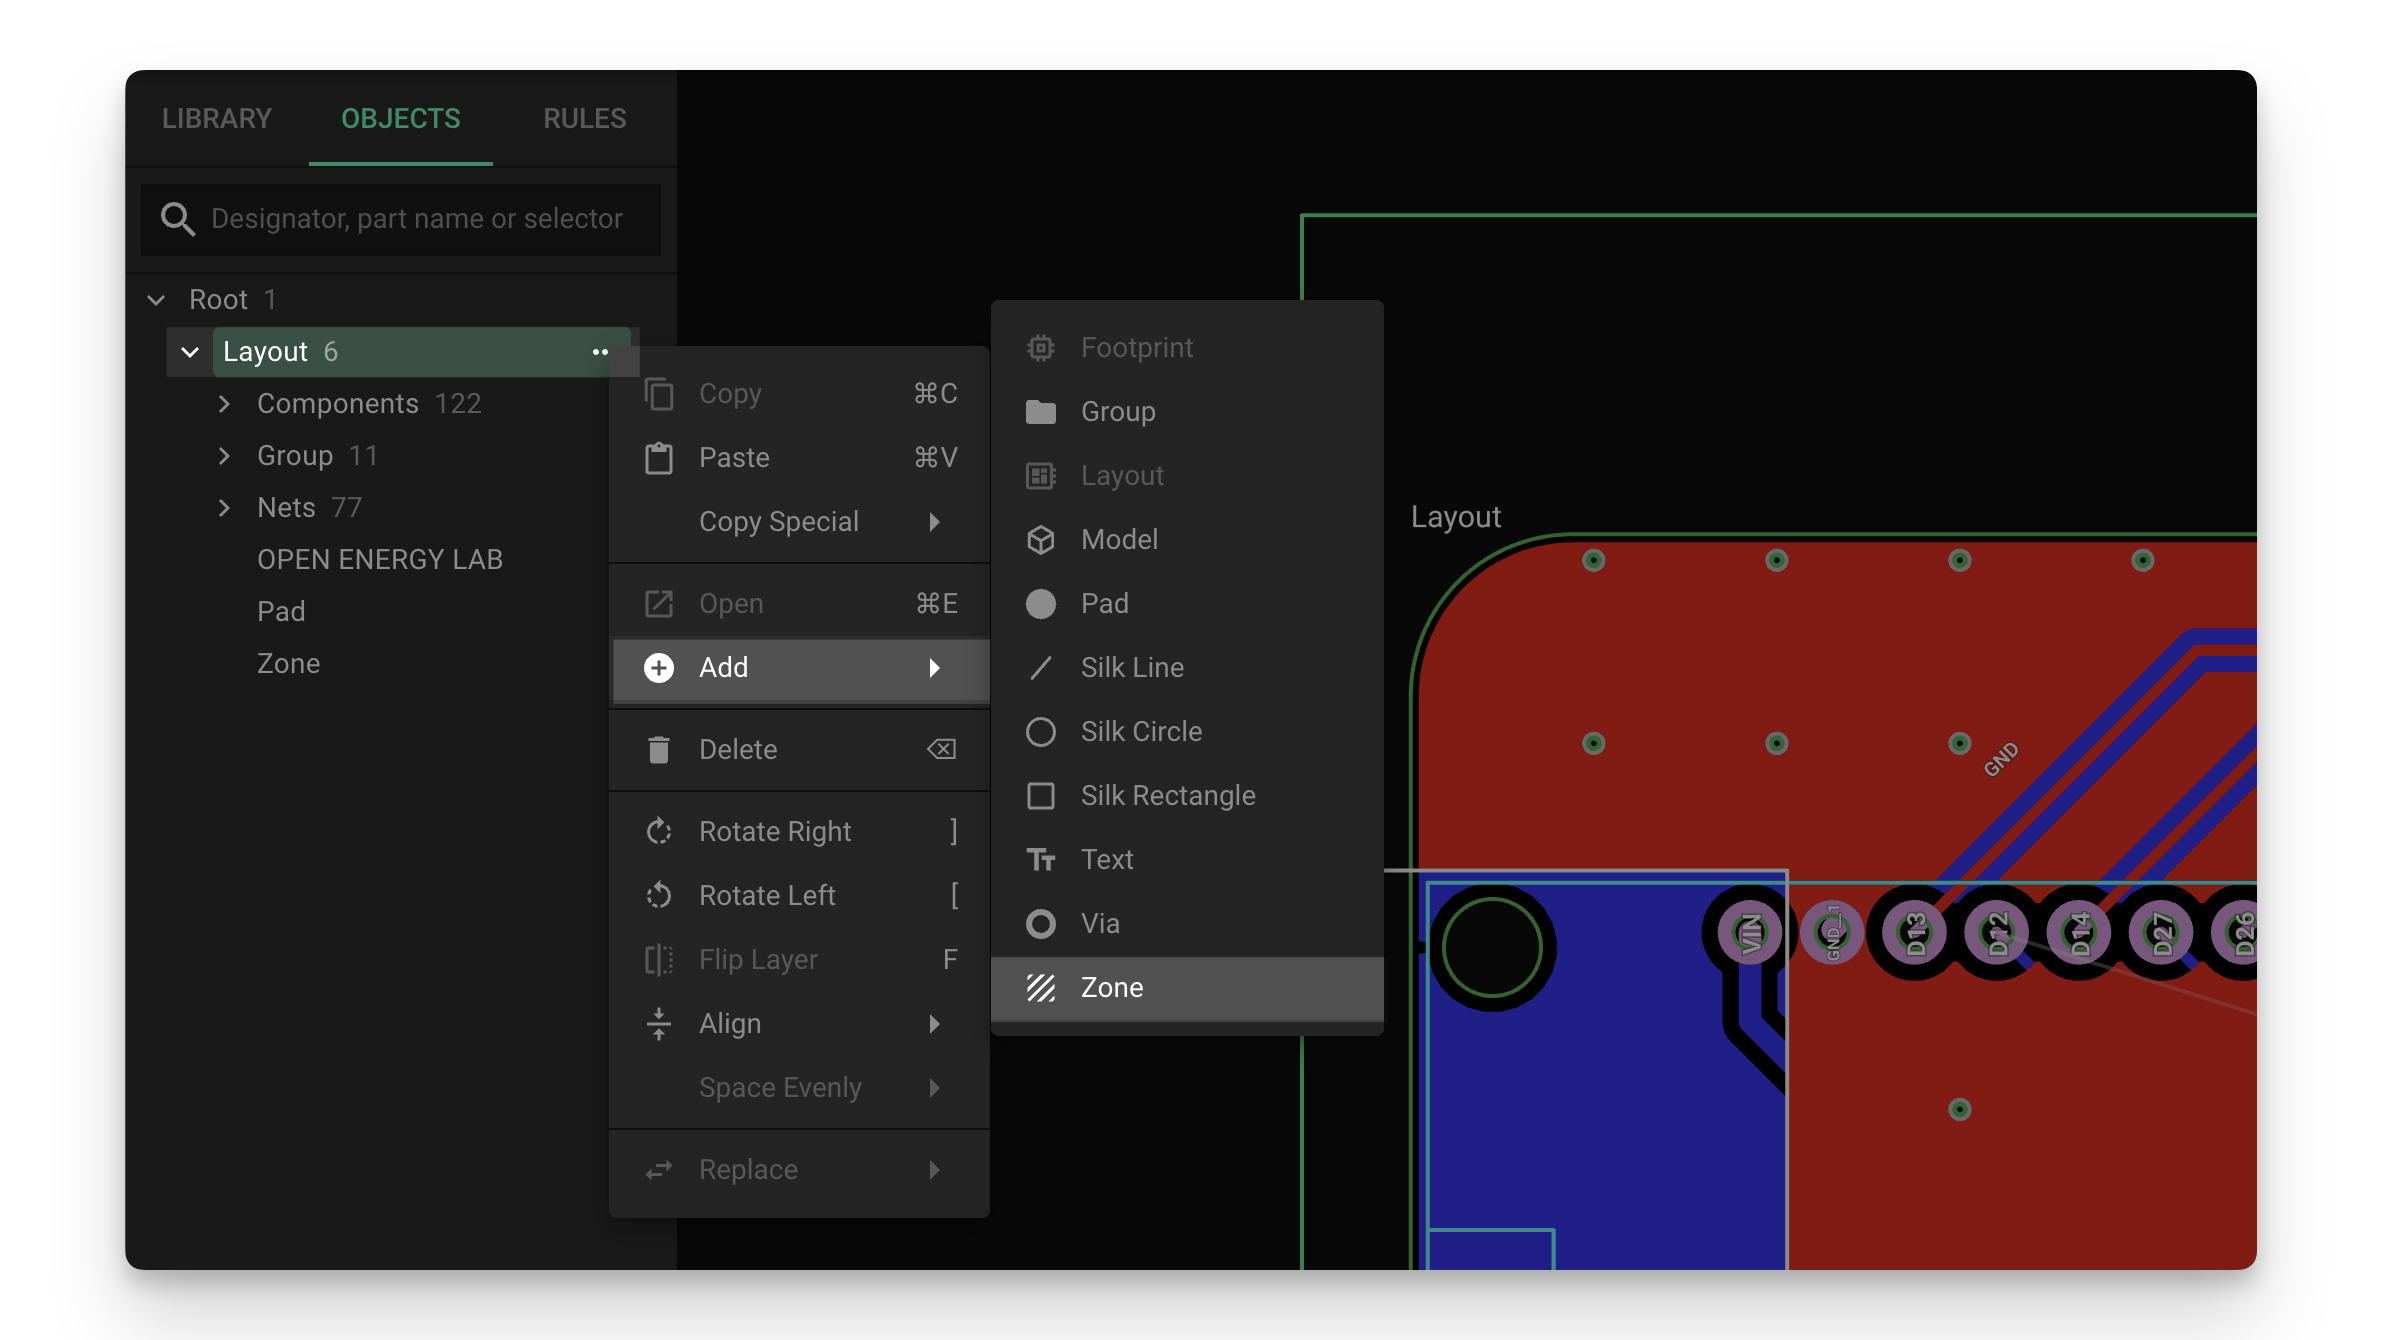The height and width of the screenshot is (1340, 2382).
Task: Click the Rotate Left icon
Action: point(659,896)
